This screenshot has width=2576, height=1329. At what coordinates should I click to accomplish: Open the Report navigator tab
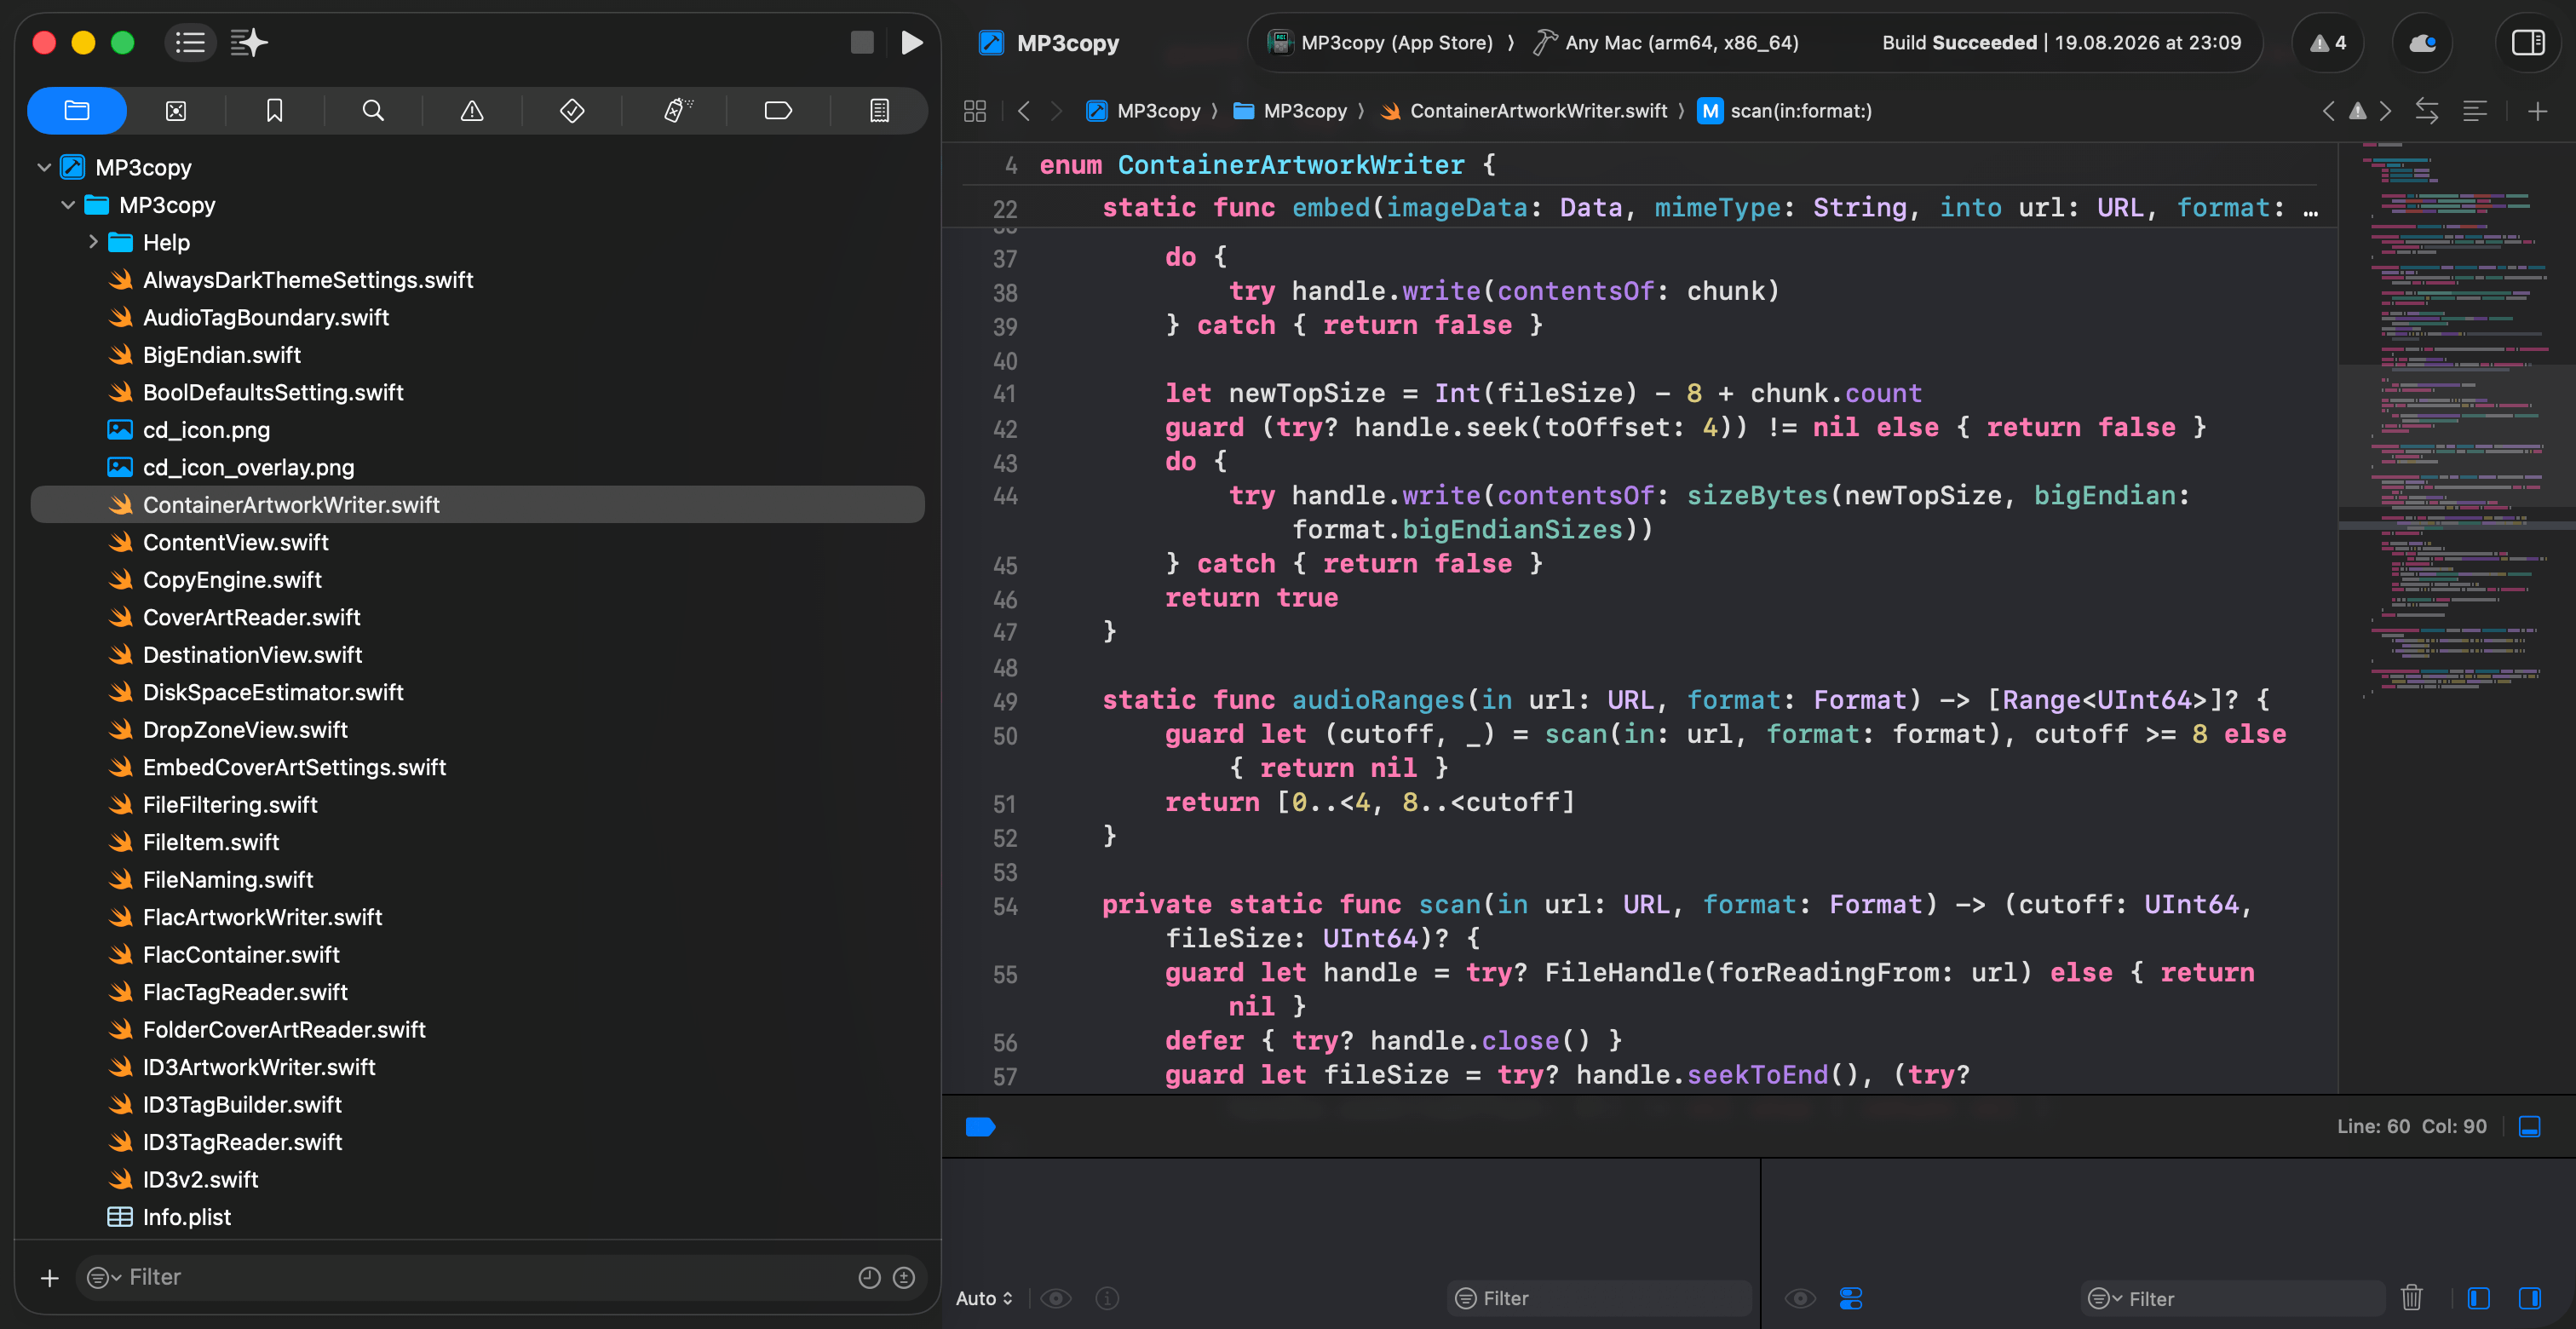click(879, 110)
